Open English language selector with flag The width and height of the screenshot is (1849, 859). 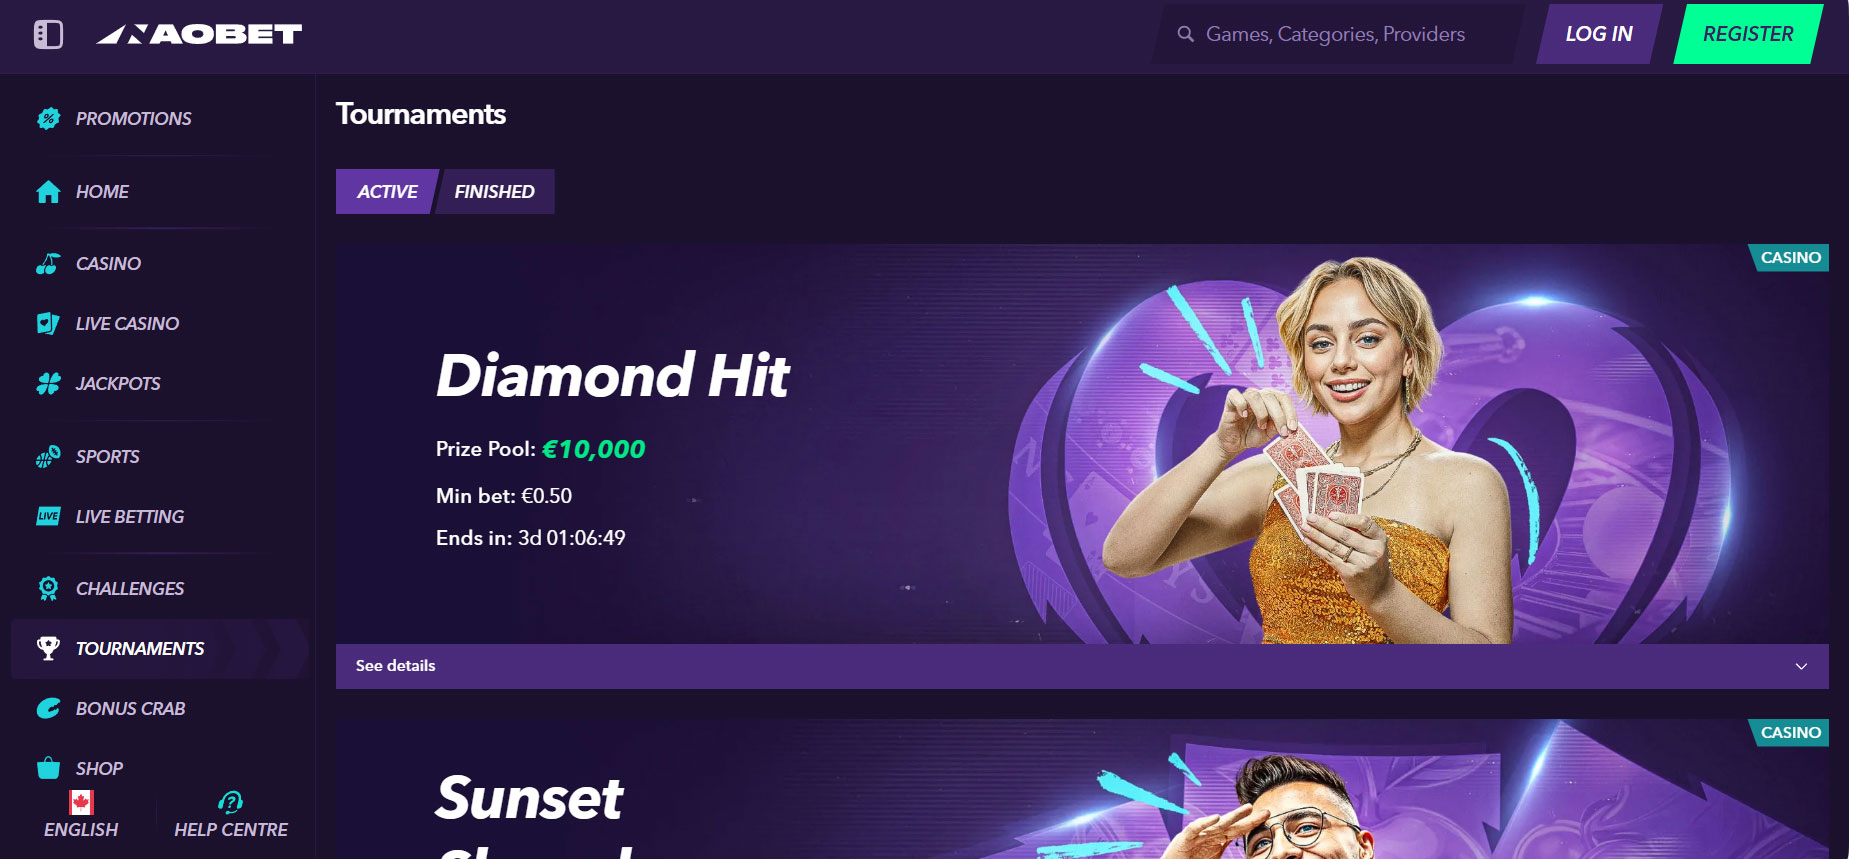(81, 815)
